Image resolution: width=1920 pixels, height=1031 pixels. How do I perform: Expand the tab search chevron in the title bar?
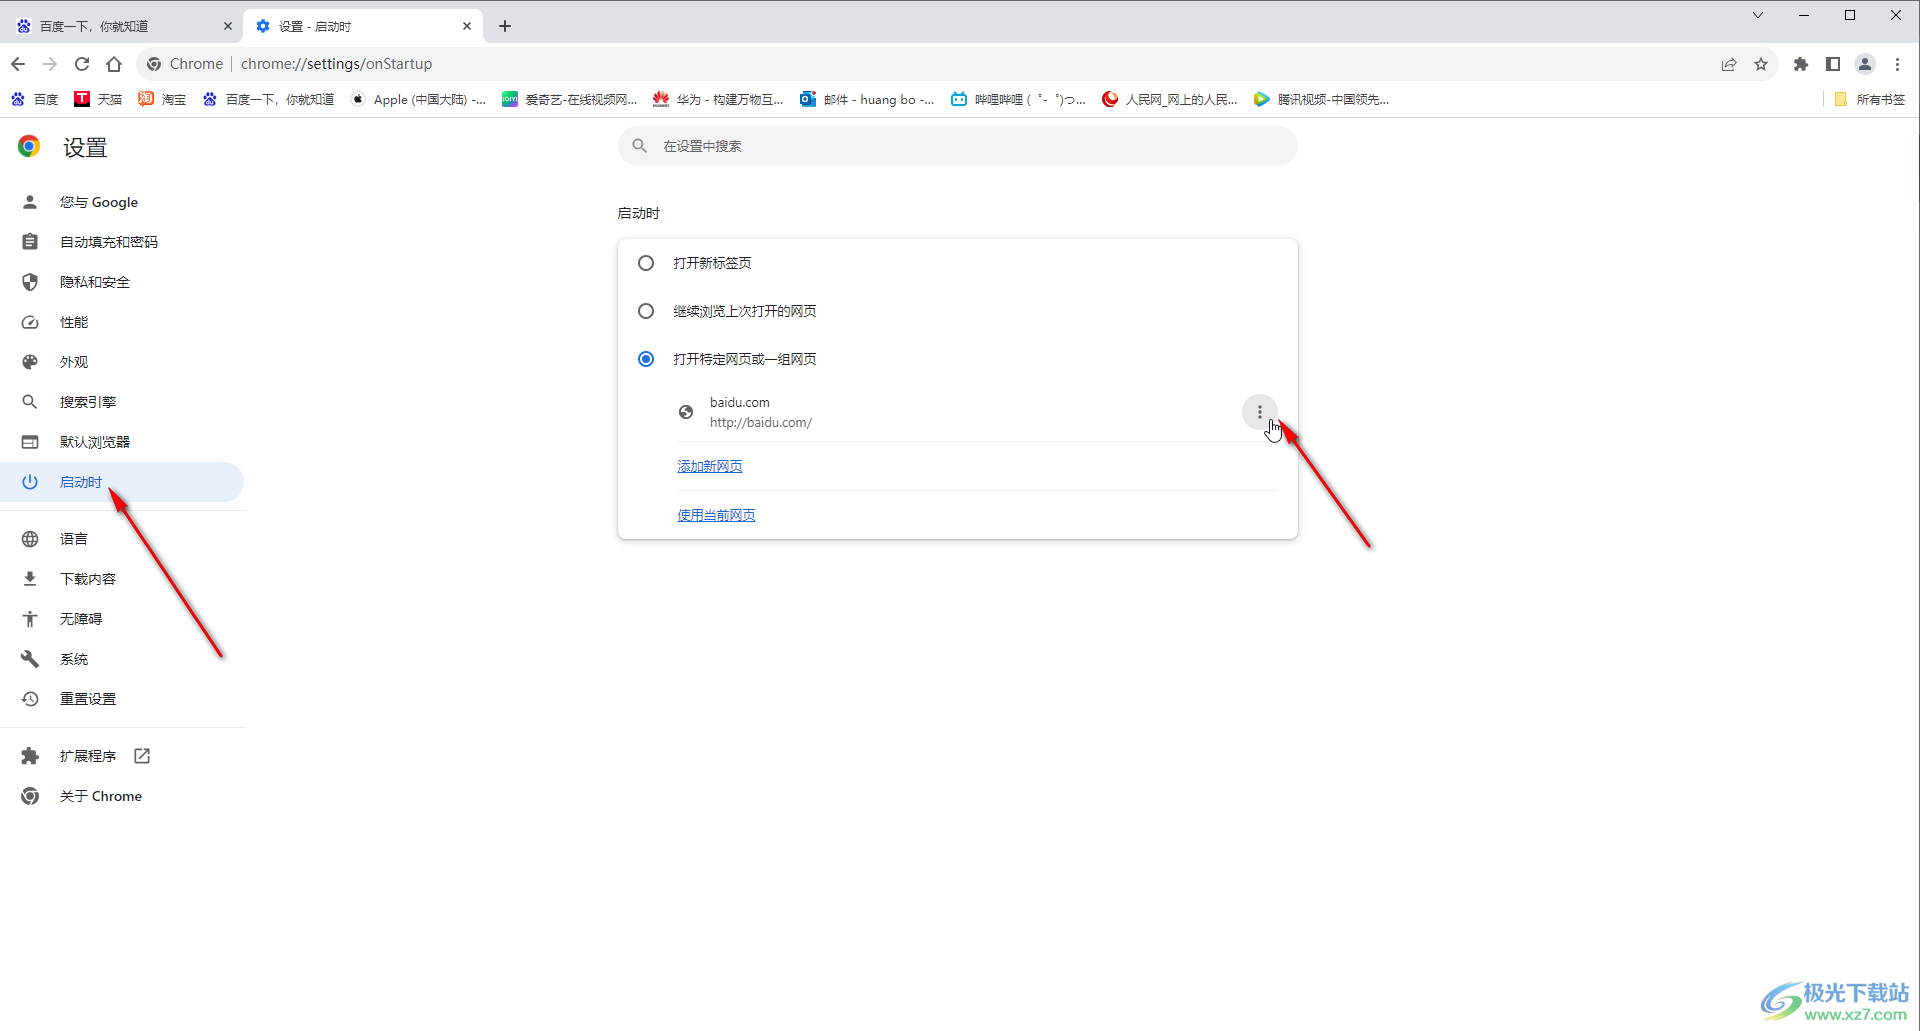1757,15
